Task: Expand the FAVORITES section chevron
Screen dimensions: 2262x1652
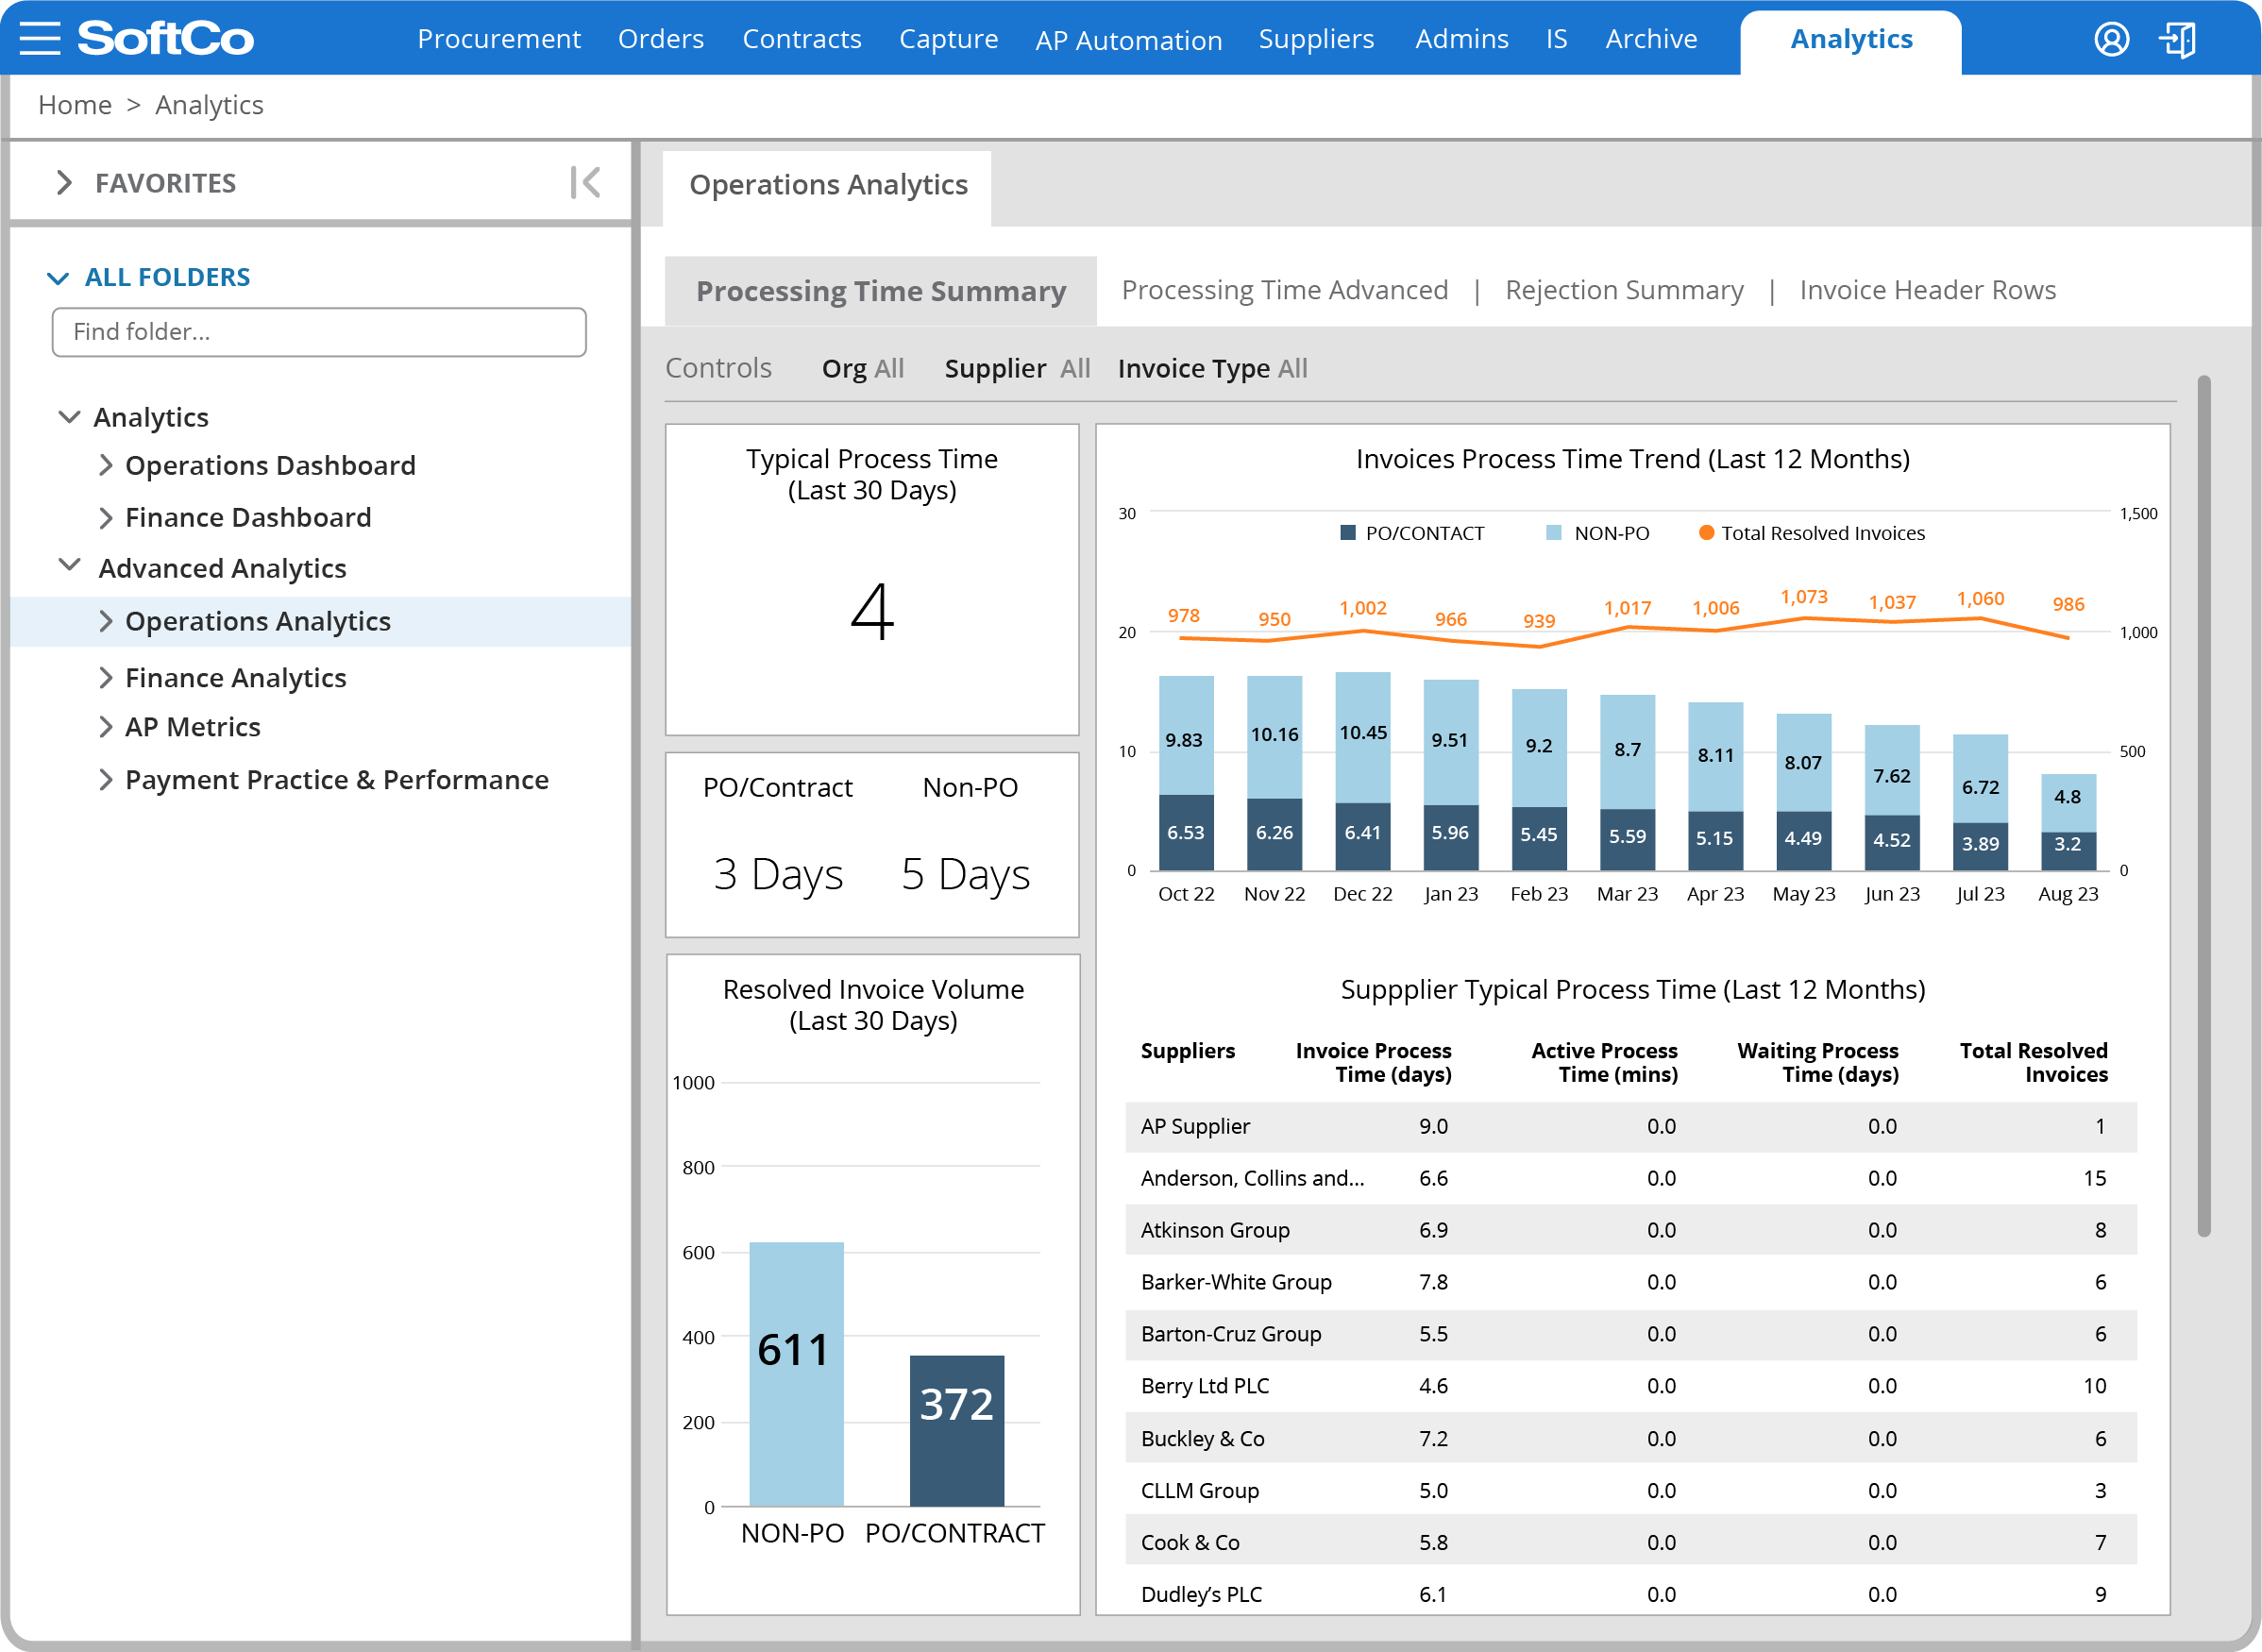Action: [x=64, y=182]
